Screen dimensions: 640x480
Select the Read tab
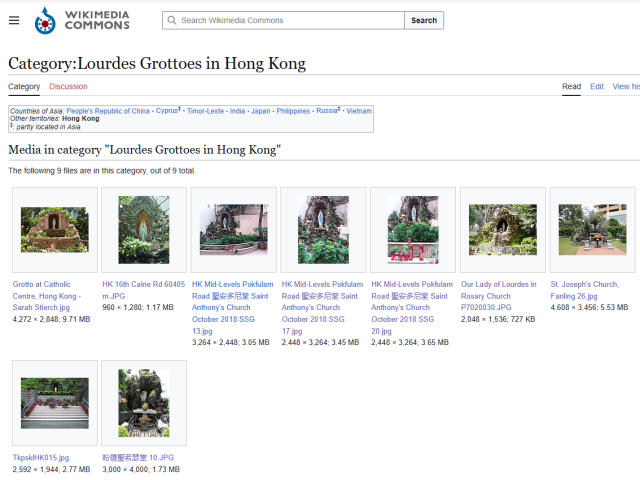(x=571, y=87)
